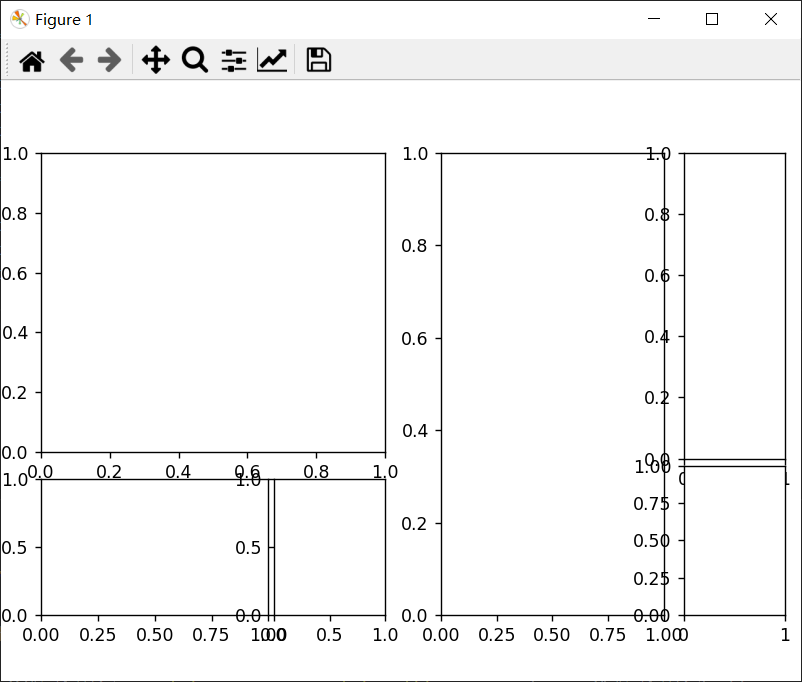Click the 0.8 x-tick label of the top-left subplot
Screen dimensions: 802x682
(316, 472)
